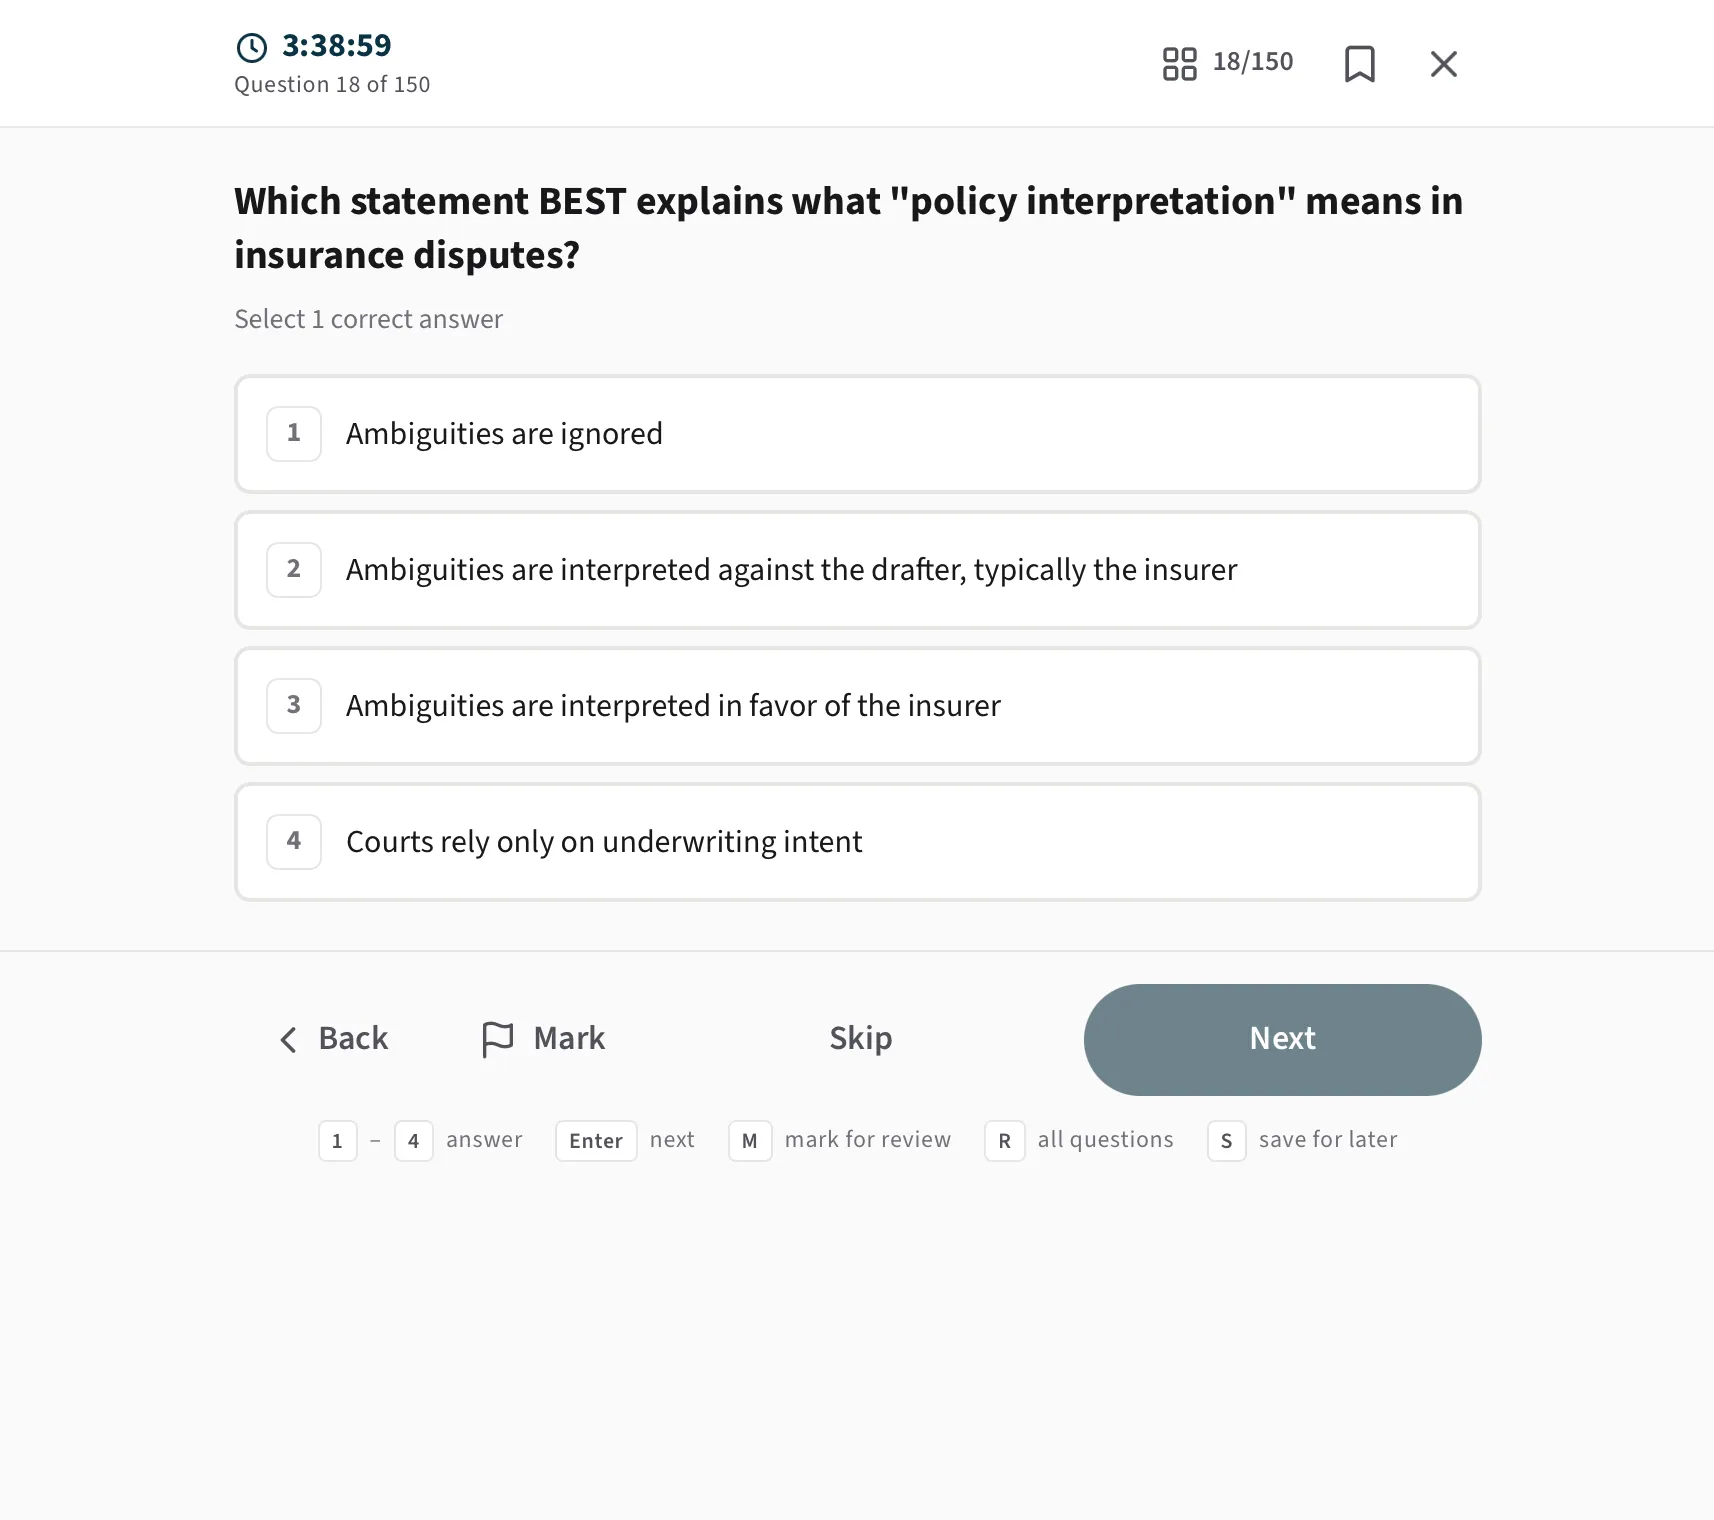
Task: Open the question grid overview icon
Action: [1179, 64]
